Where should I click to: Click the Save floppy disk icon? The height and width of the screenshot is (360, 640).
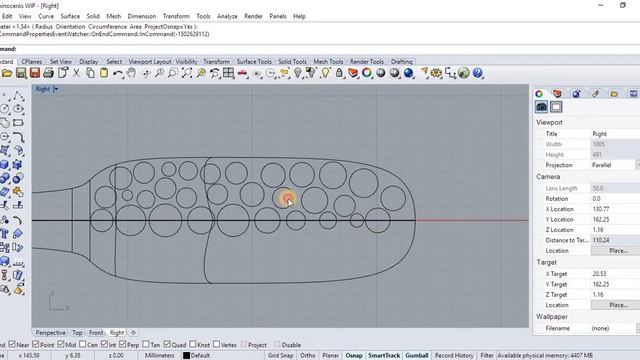21,73
